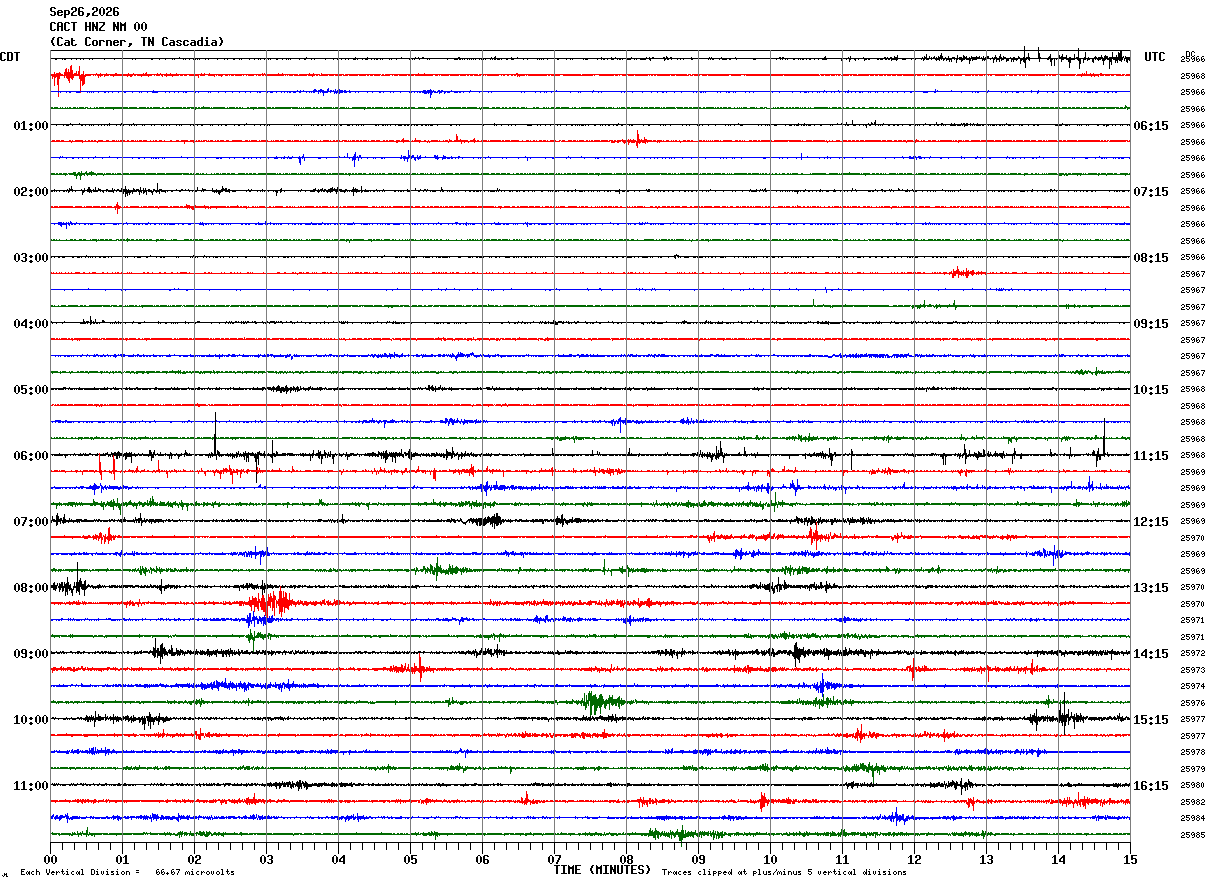The height and width of the screenshot is (886, 1210).
Task: Click the 15 minute tick on the time axis
Action: click(x=1129, y=859)
